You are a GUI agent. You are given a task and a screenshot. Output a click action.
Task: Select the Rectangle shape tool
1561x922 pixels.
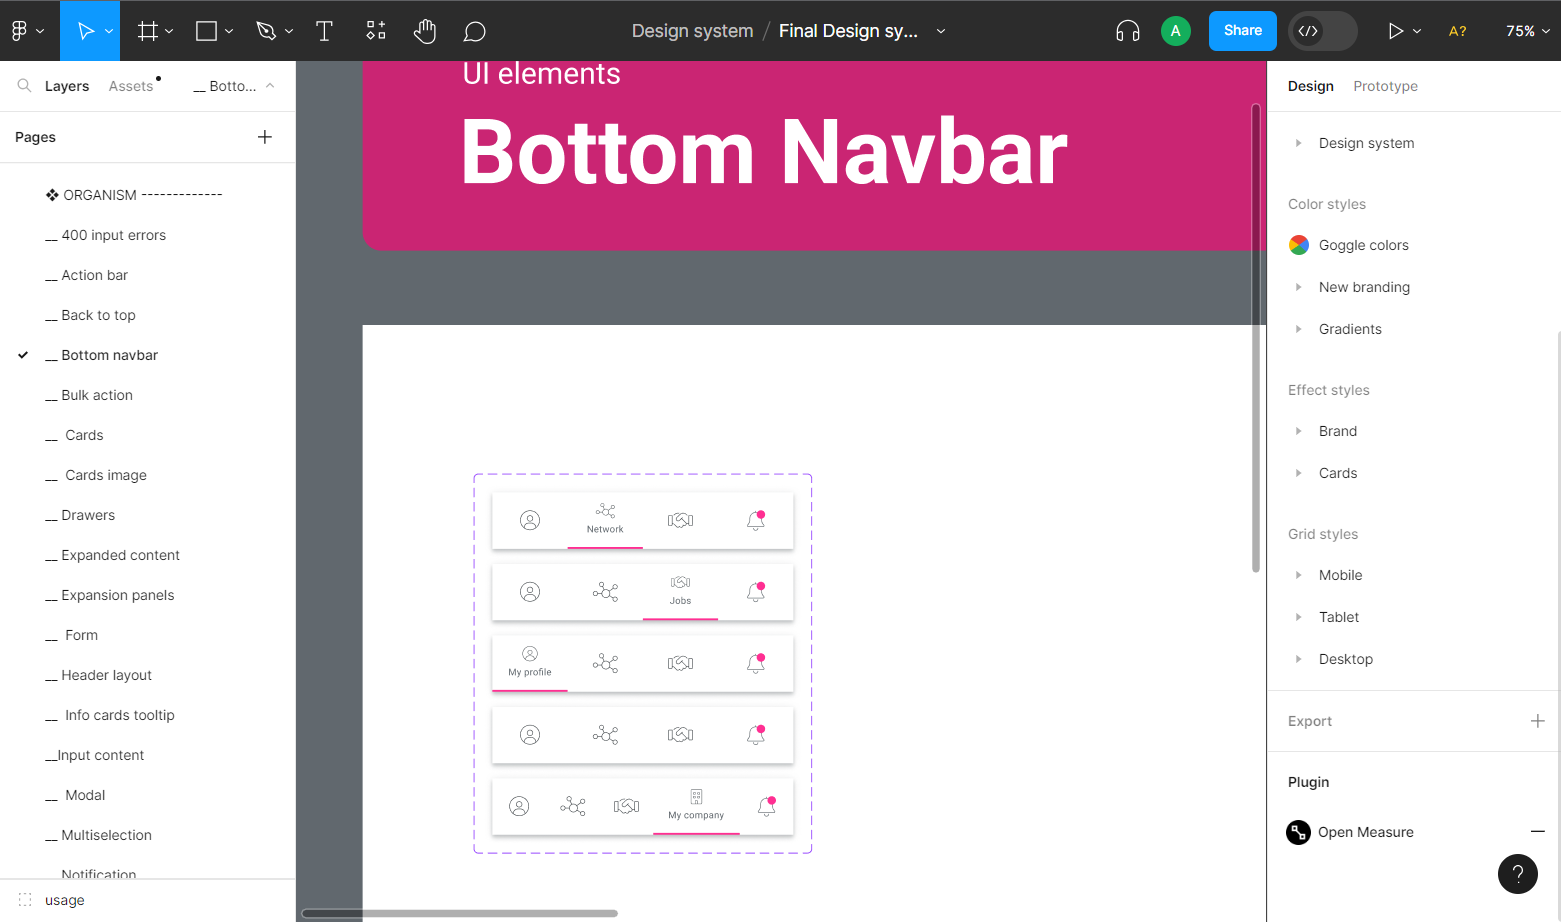click(207, 31)
